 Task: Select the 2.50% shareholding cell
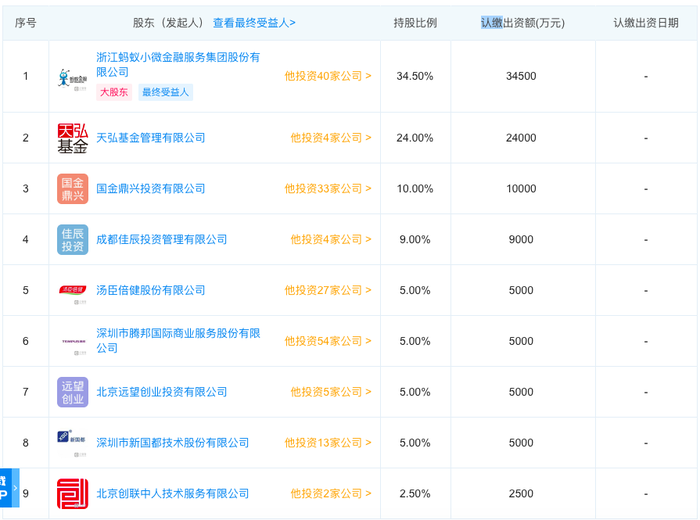click(415, 494)
